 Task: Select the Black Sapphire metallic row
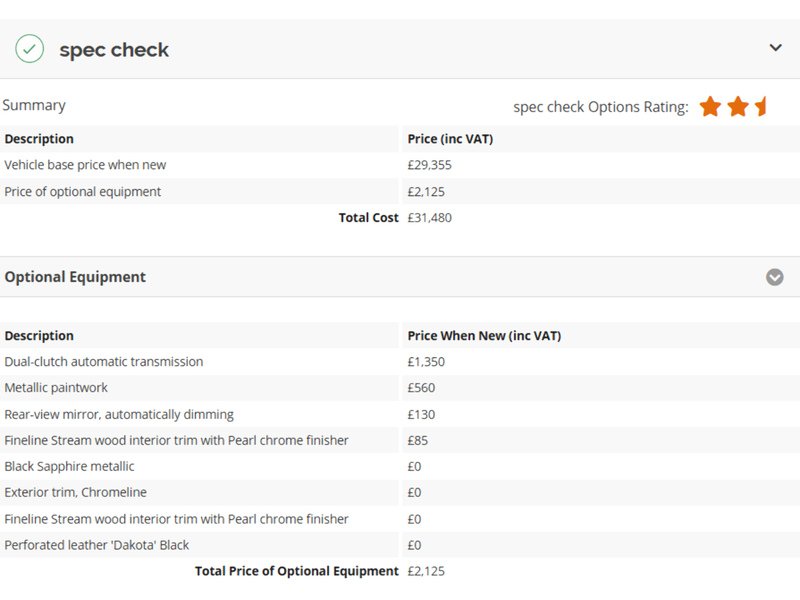tap(400, 466)
